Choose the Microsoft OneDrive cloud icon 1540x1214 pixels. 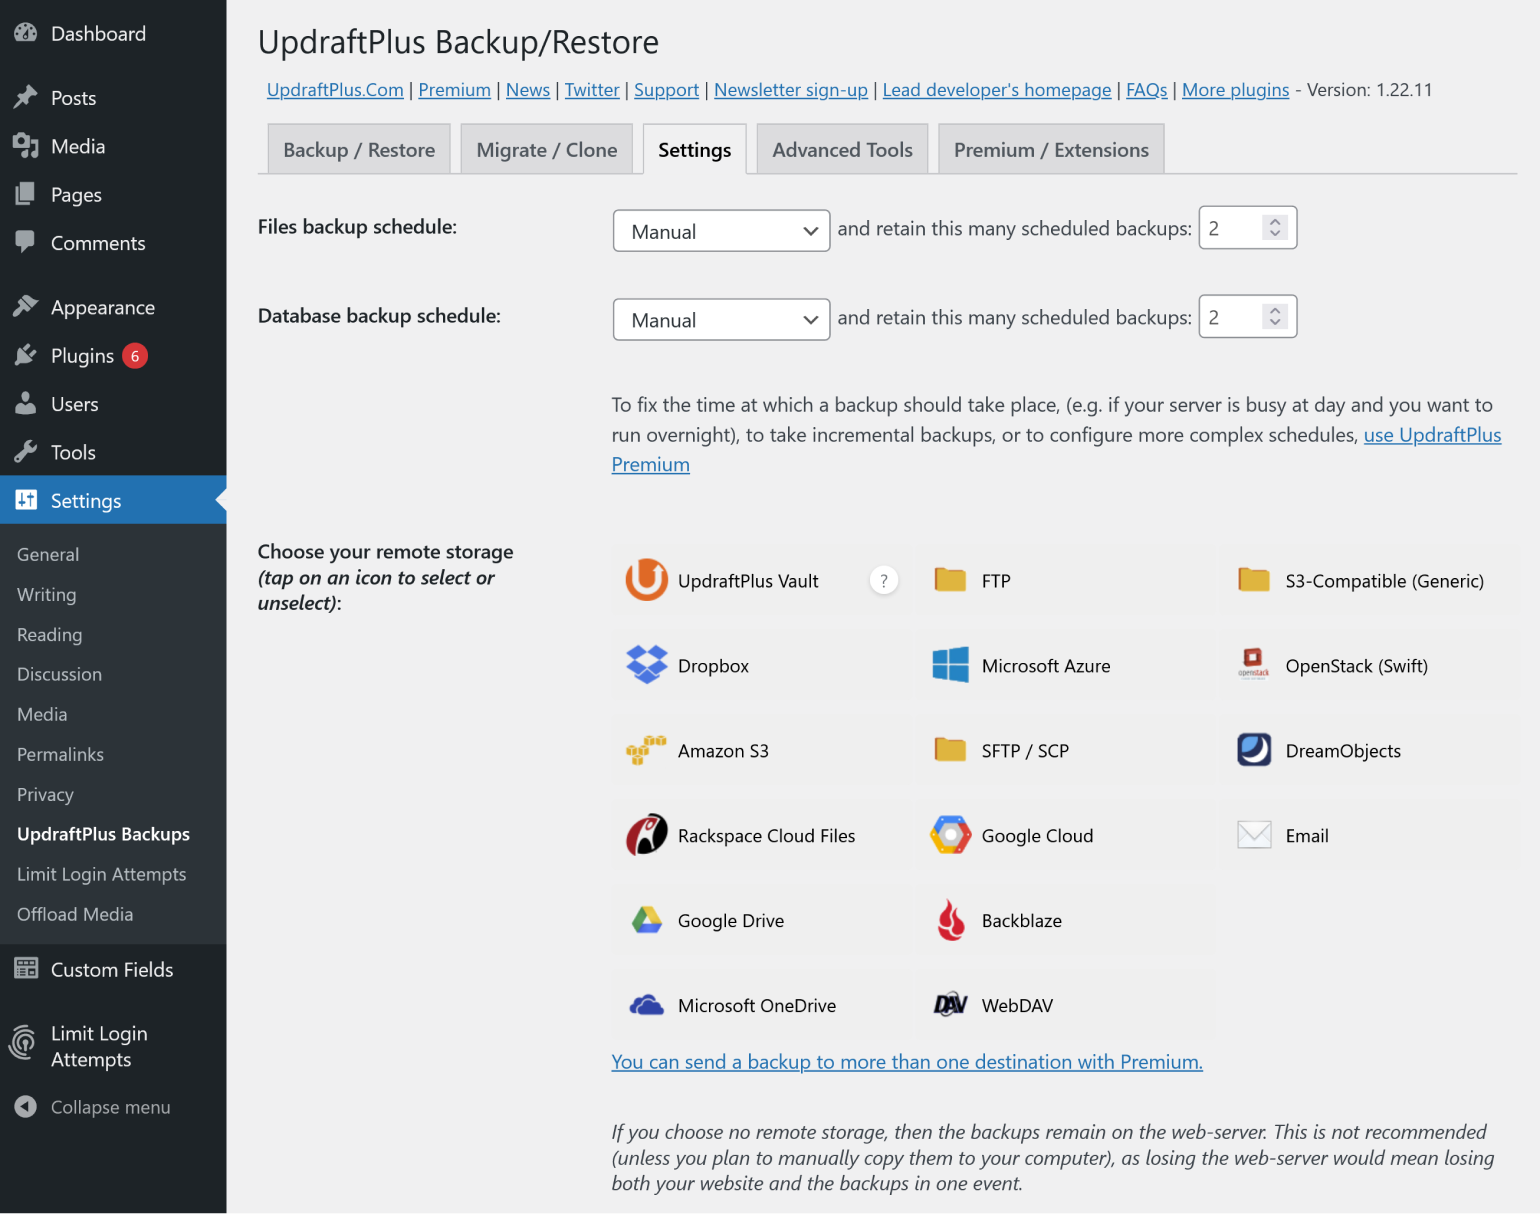click(646, 1005)
